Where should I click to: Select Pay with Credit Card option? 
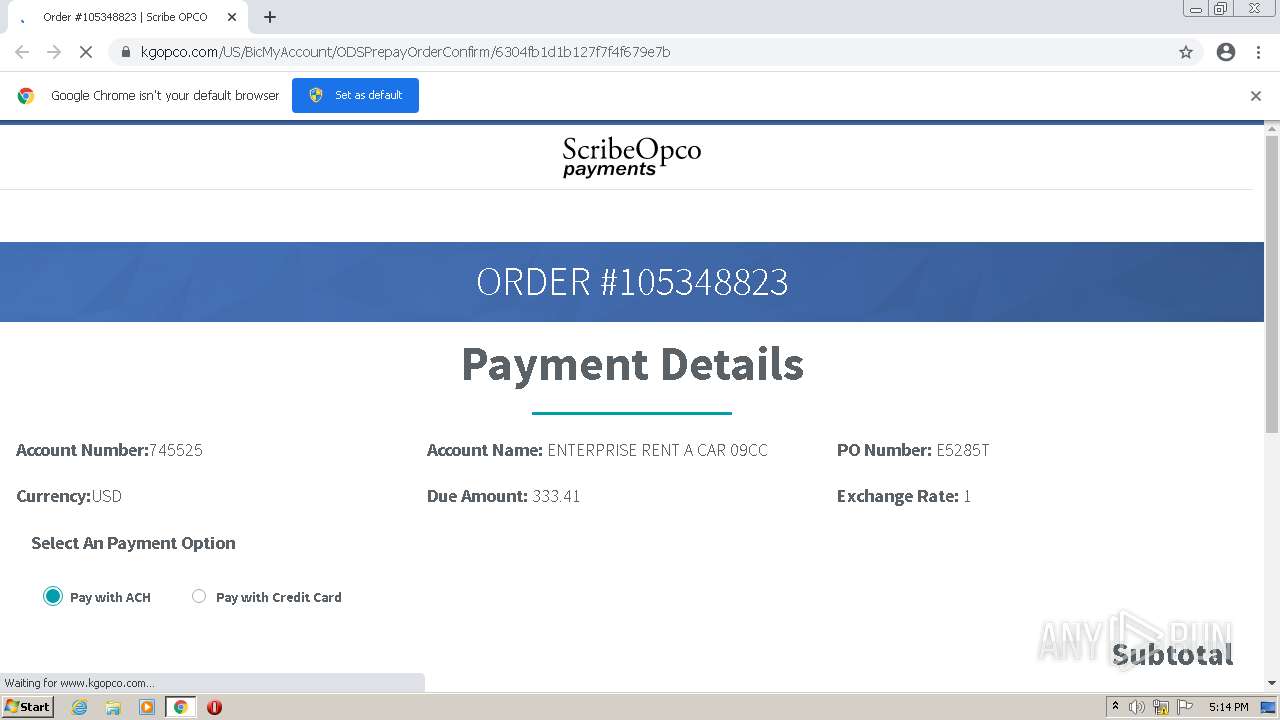coord(199,596)
